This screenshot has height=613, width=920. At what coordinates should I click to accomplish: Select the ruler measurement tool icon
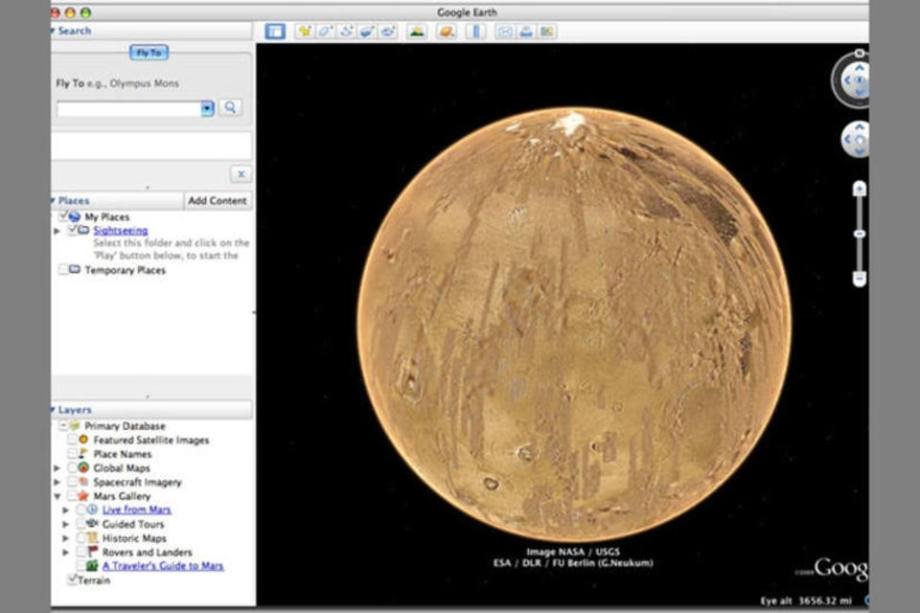click(475, 32)
